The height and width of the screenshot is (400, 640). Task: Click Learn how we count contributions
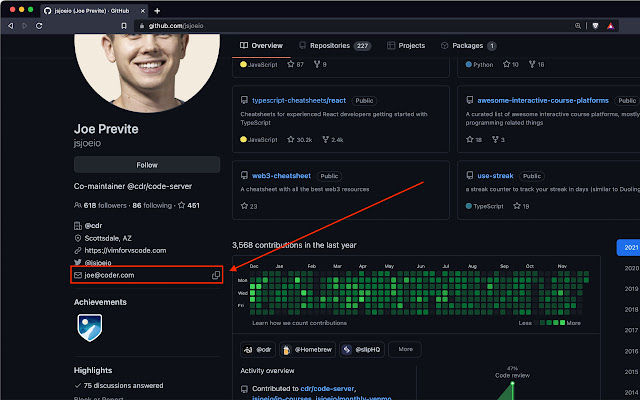[x=300, y=323]
